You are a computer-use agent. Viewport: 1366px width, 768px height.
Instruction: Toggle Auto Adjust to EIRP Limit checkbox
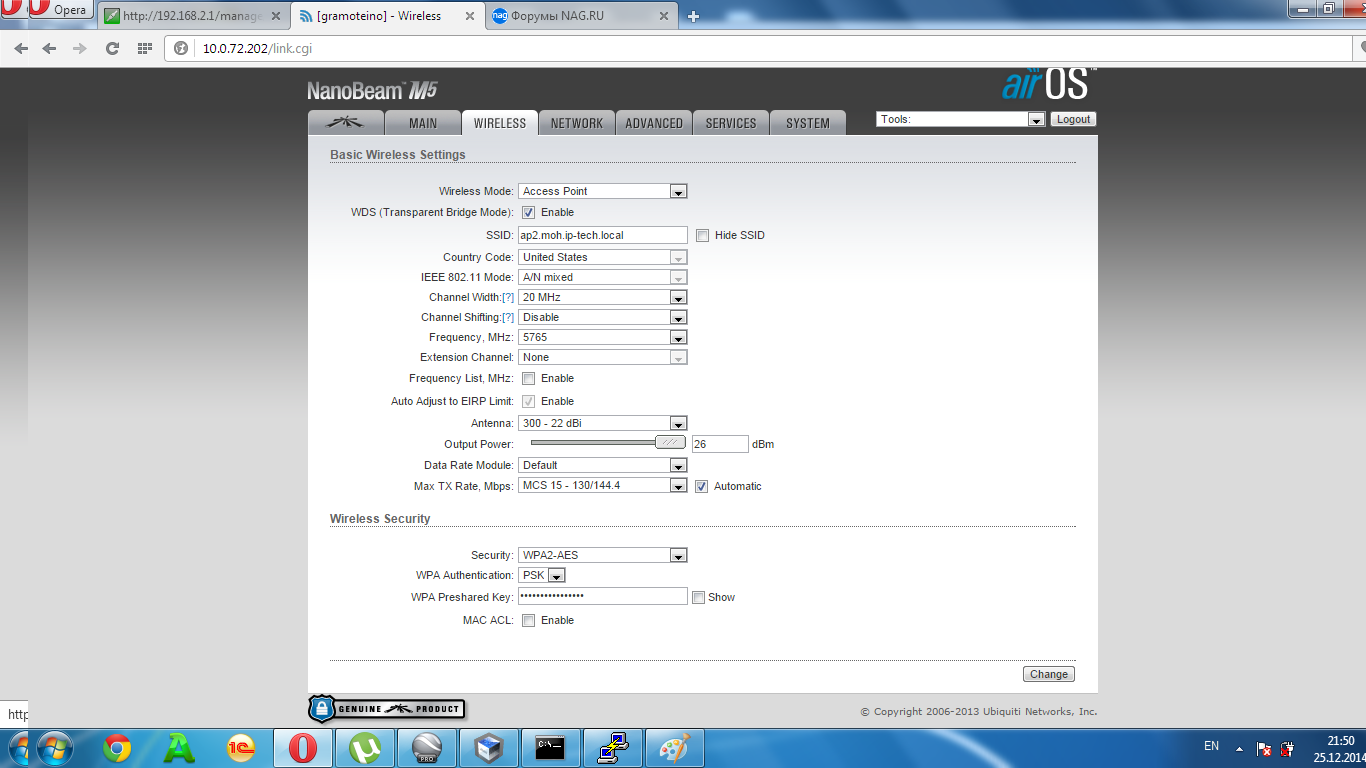pyautogui.click(x=529, y=401)
